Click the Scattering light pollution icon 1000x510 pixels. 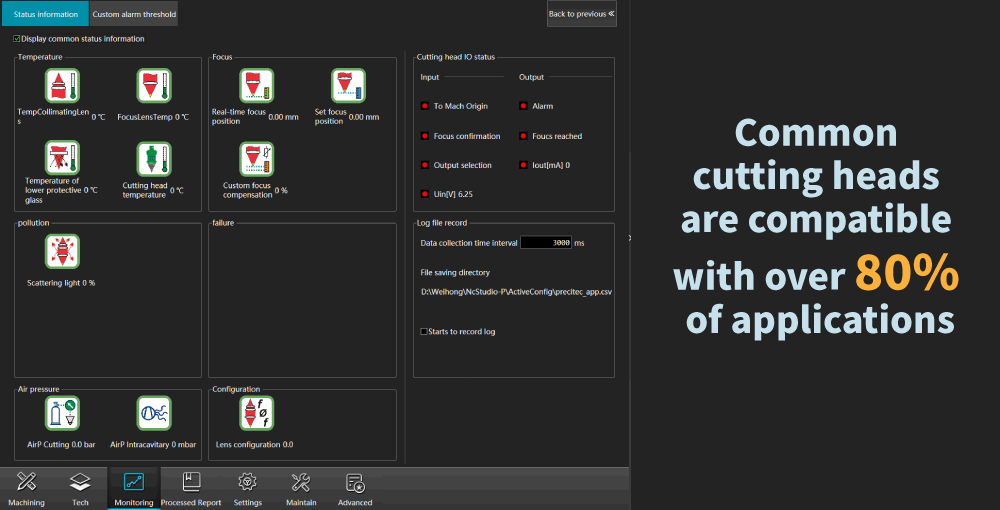pyautogui.click(x=62, y=251)
